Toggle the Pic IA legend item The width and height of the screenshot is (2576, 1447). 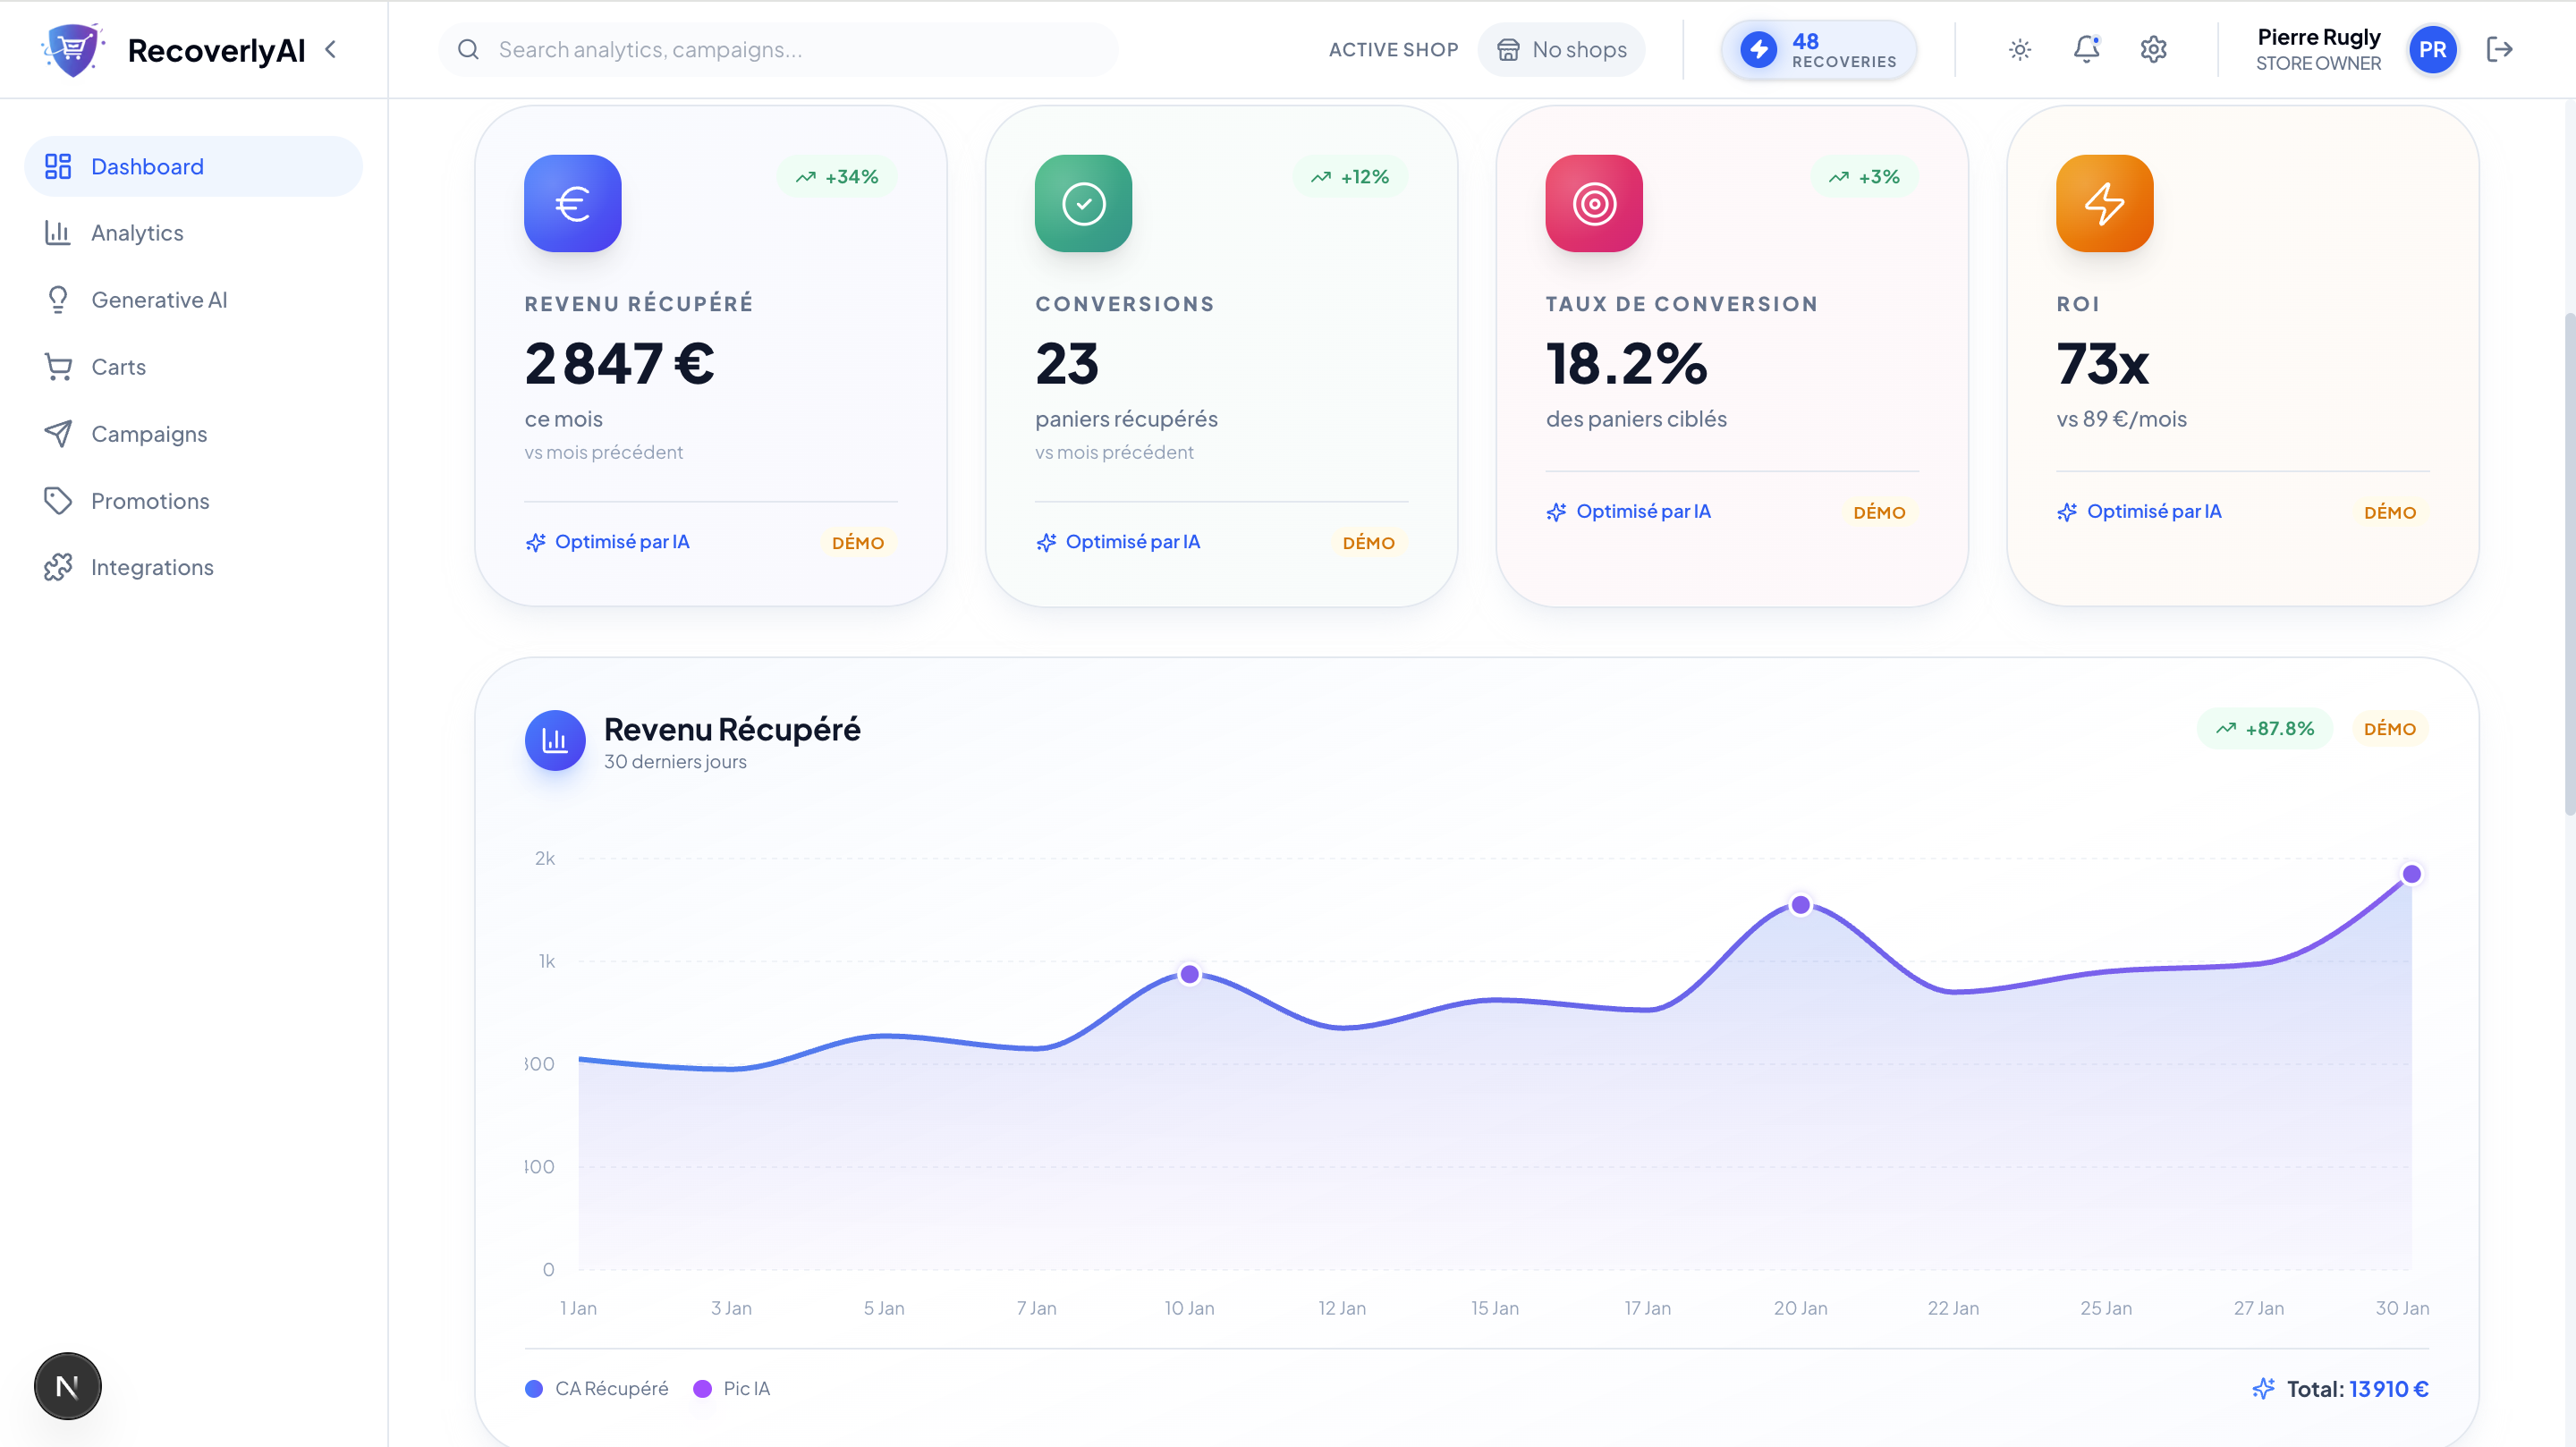click(x=732, y=1388)
